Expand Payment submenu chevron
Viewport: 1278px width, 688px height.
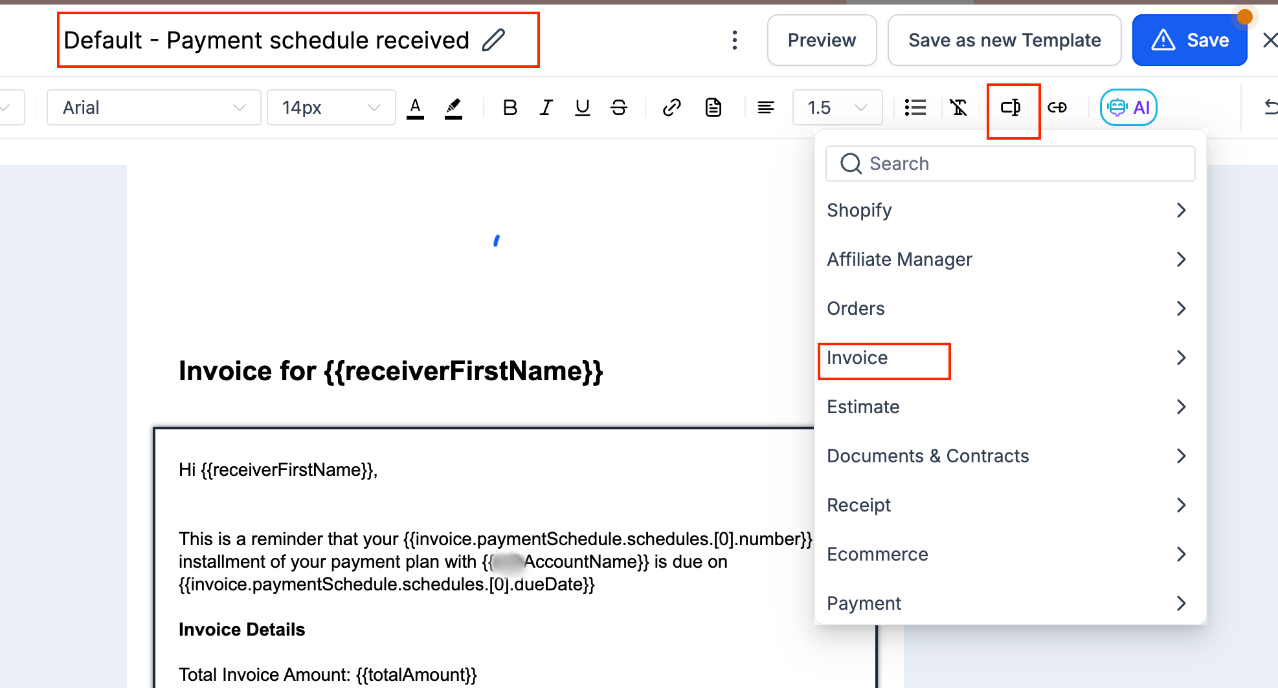click(1181, 602)
